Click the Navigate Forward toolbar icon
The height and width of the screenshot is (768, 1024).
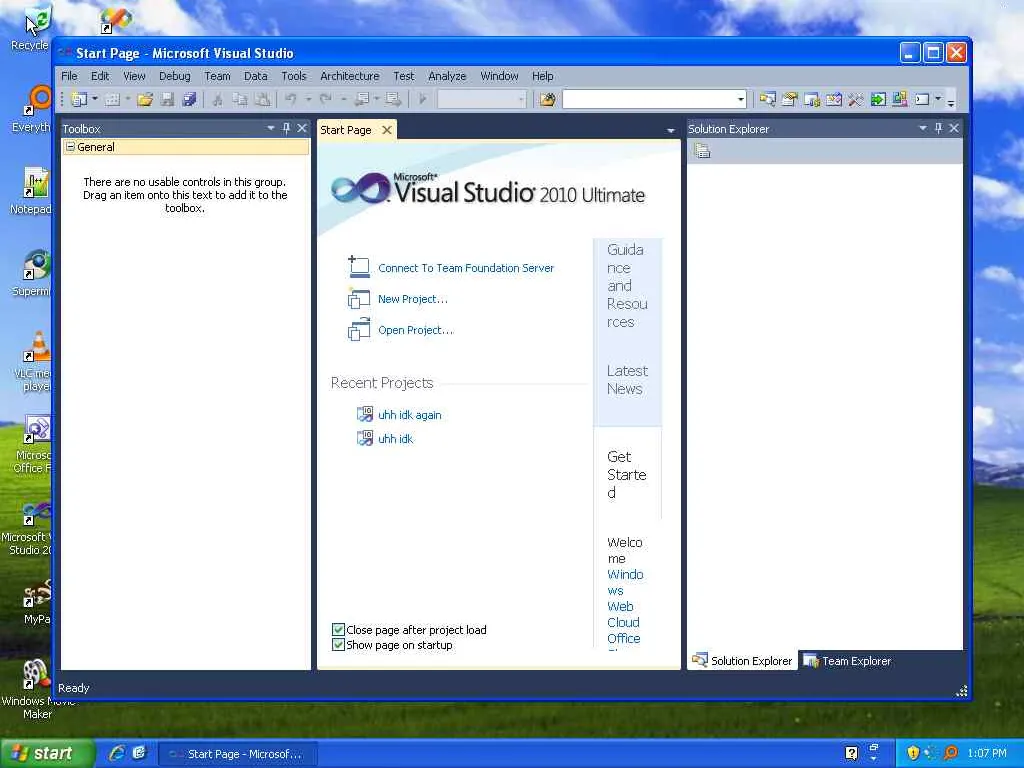pyautogui.click(x=393, y=99)
